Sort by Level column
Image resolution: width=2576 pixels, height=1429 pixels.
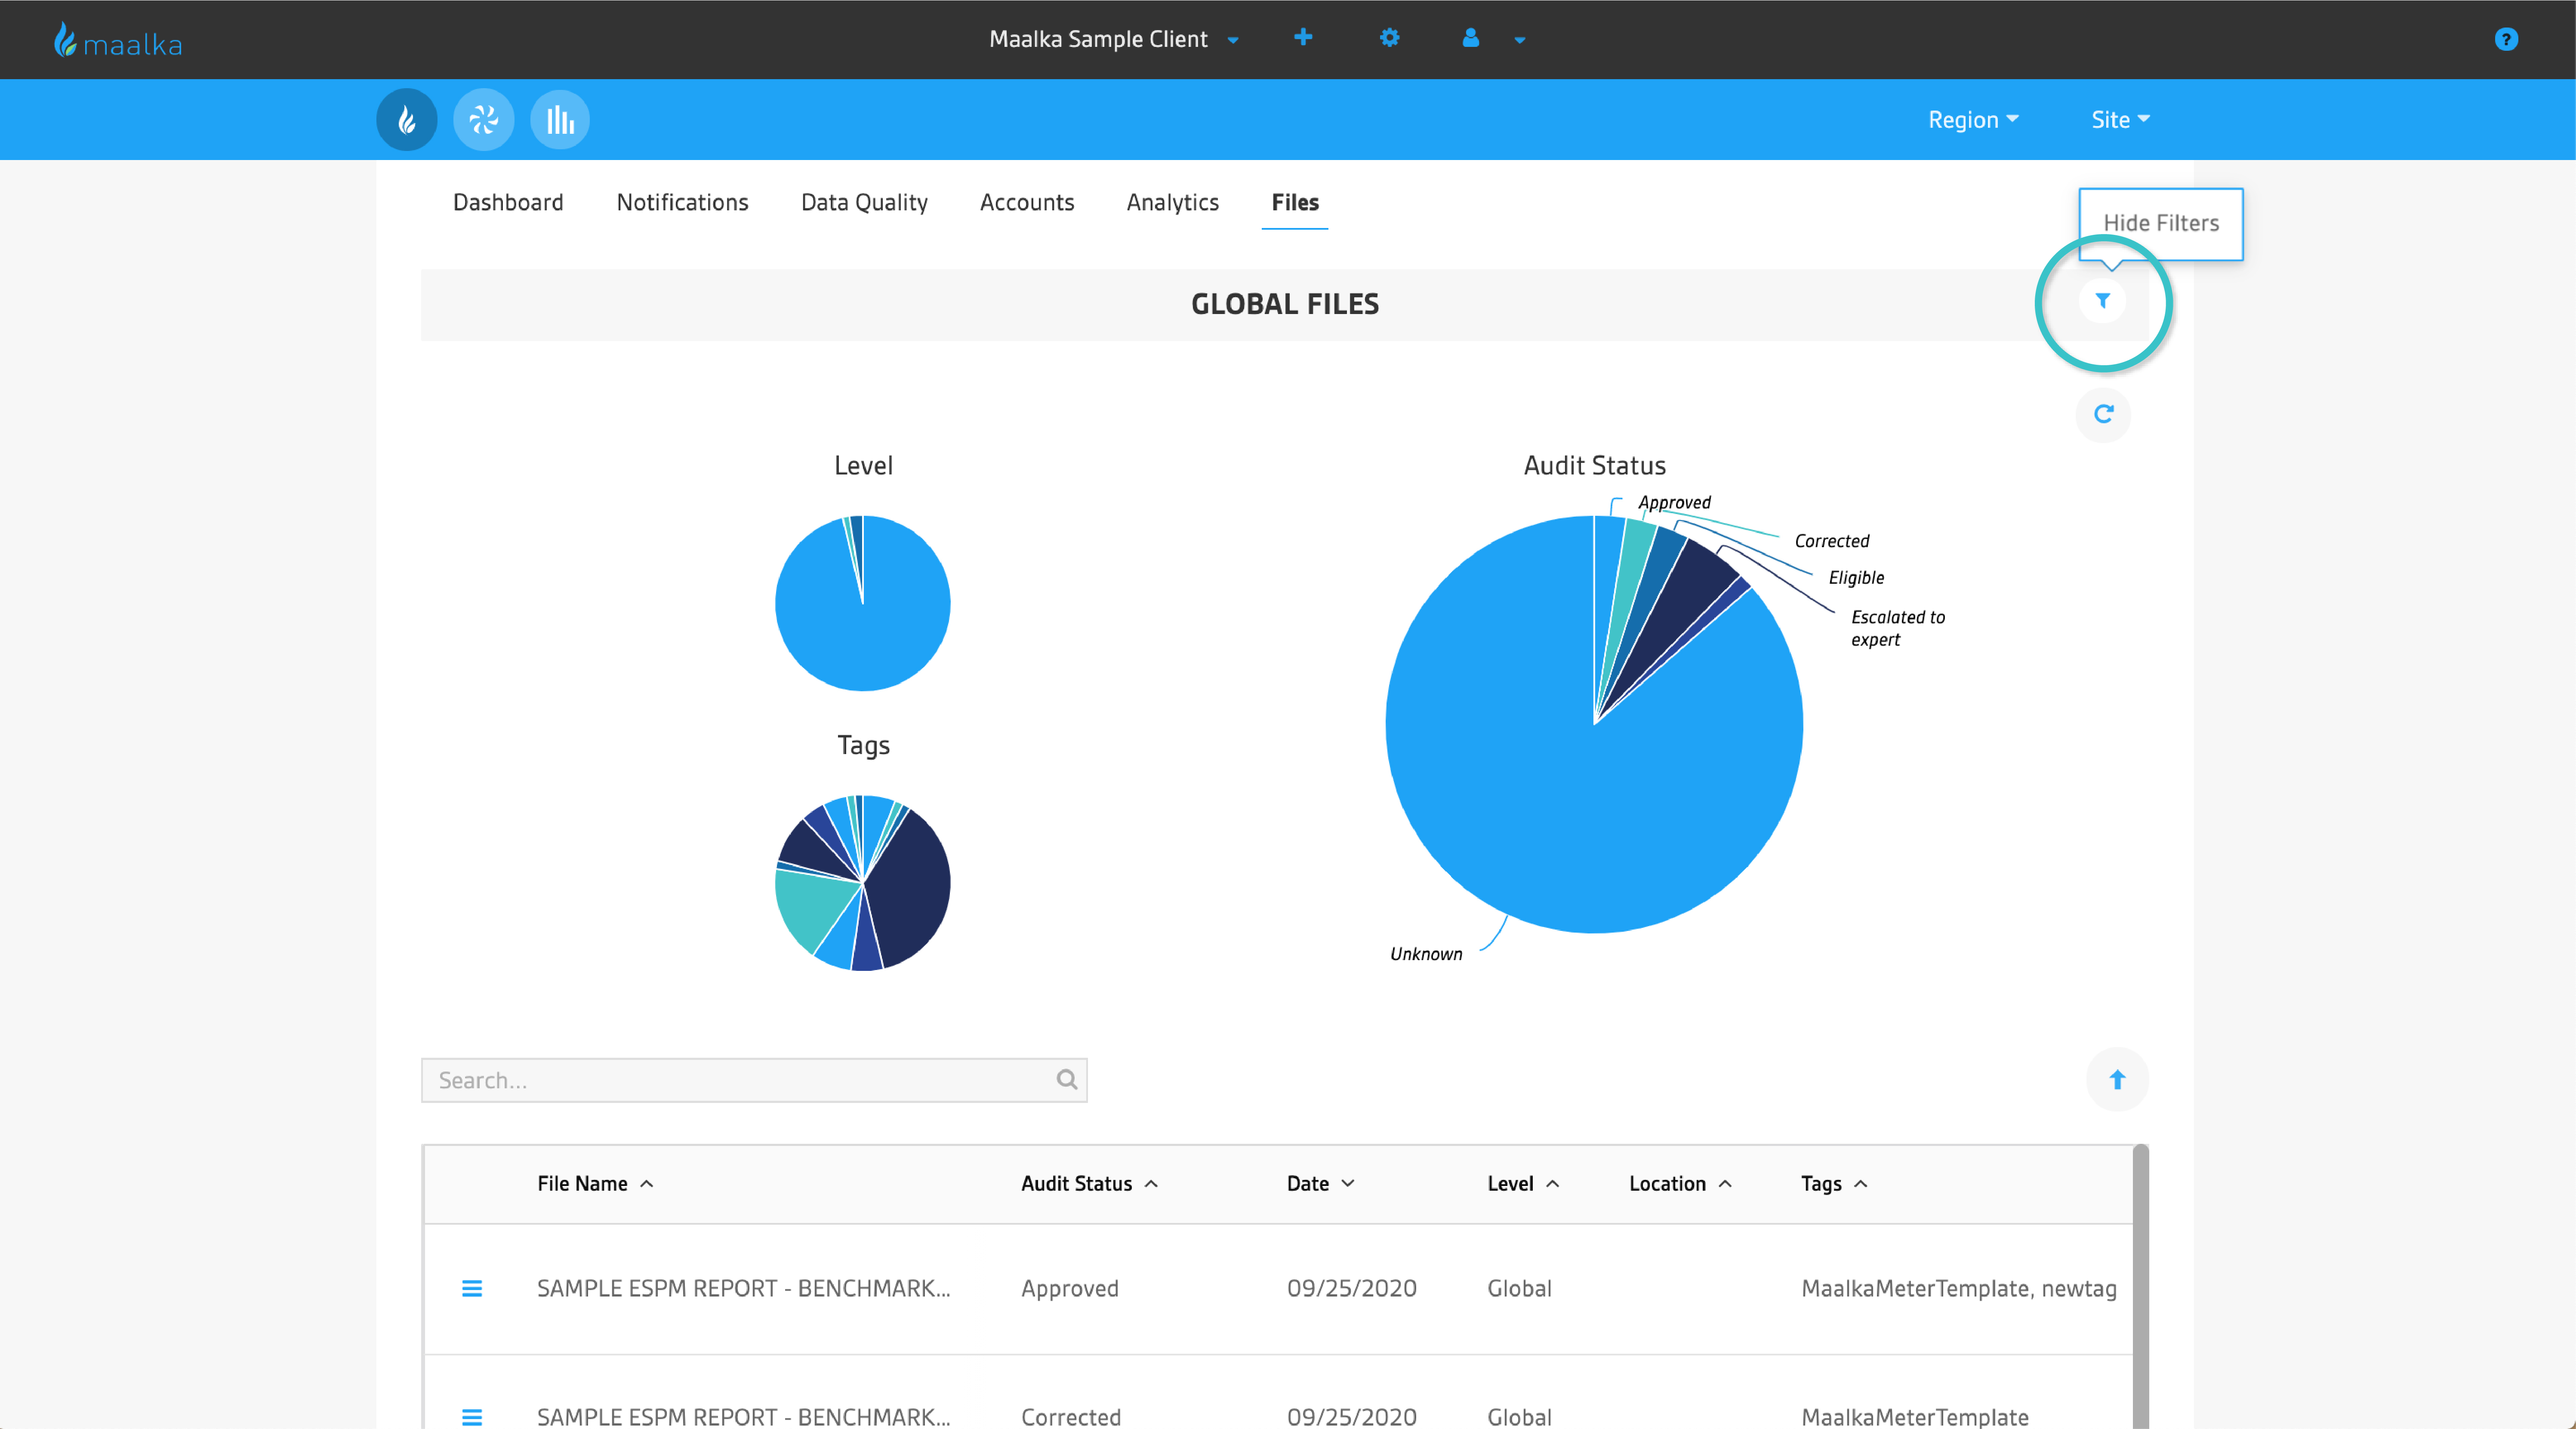(x=1523, y=1184)
